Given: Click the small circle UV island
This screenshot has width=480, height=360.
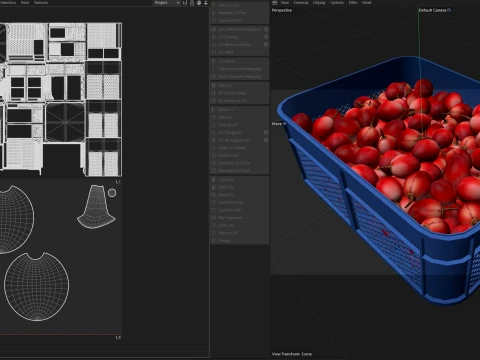Looking at the screenshot, I should 112,193.
